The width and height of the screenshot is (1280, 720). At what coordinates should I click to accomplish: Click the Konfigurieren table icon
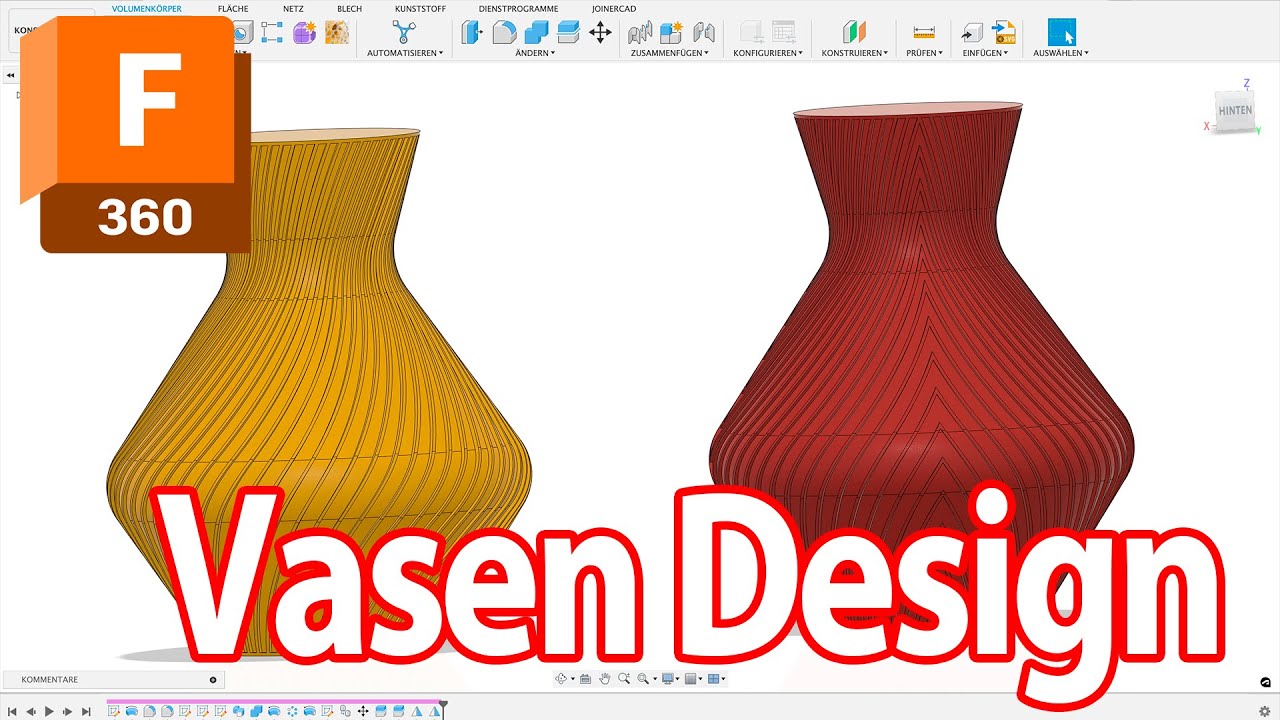pos(783,32)
